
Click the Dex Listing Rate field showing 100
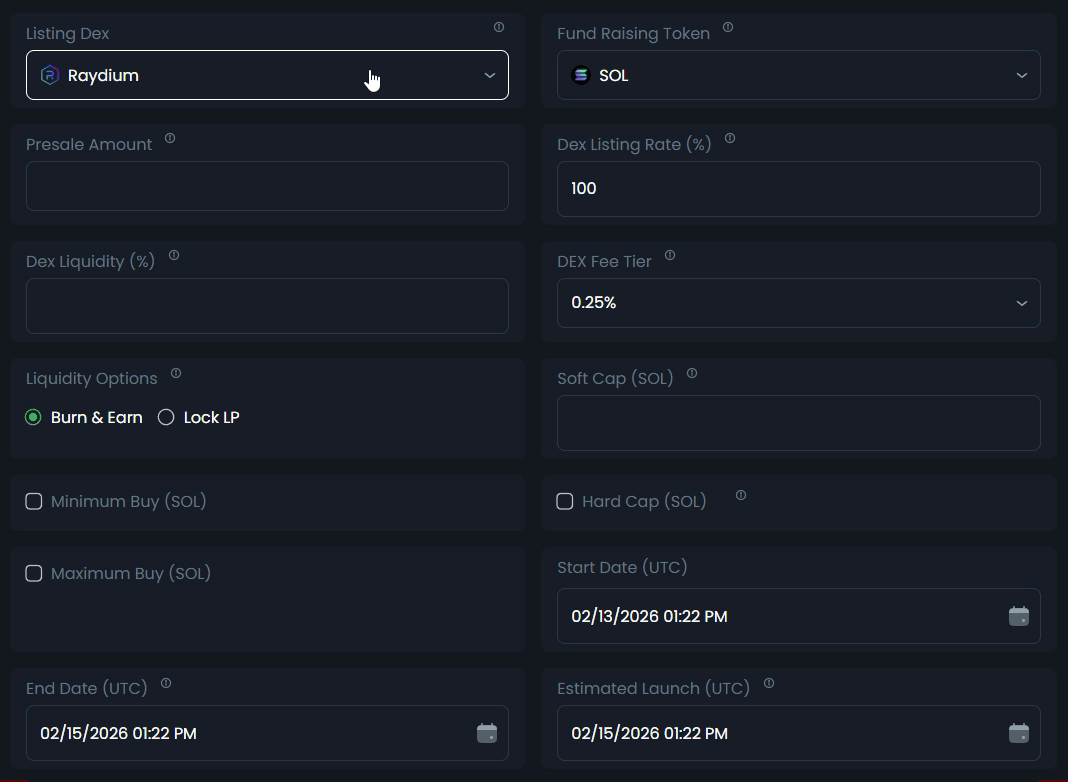(798, 188)
